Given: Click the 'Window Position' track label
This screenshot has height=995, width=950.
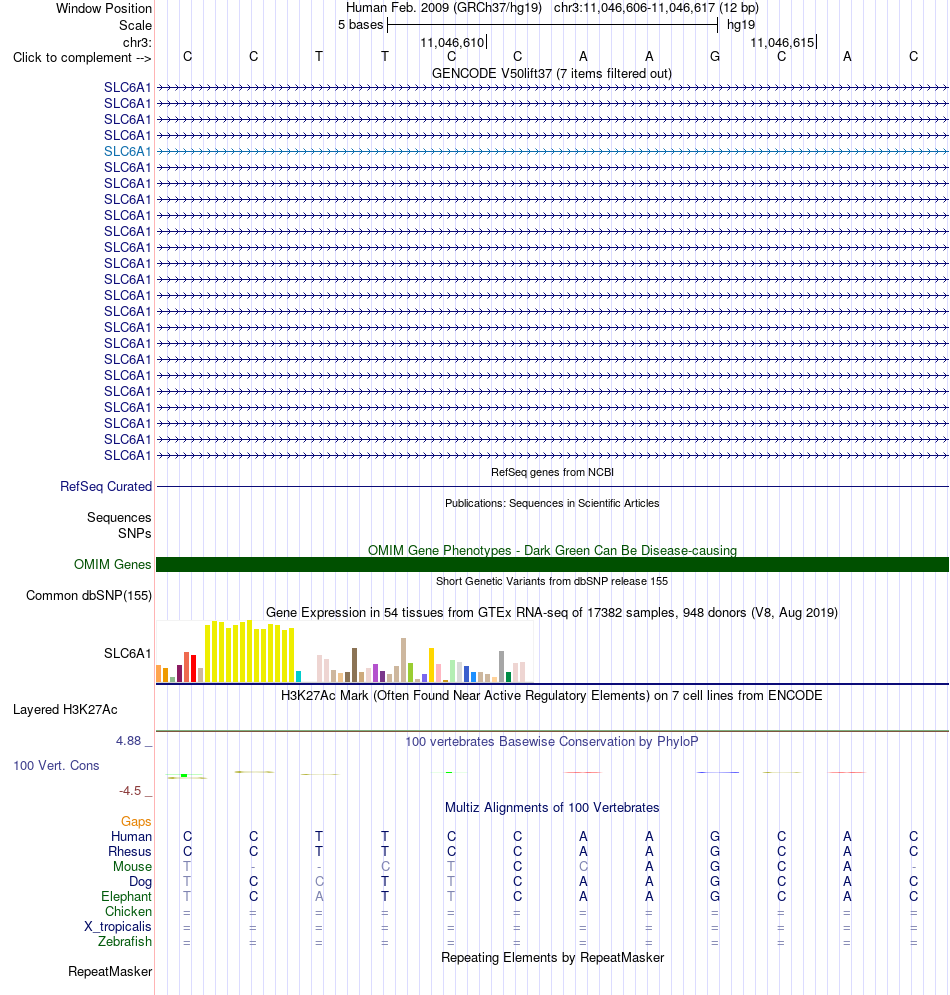Looking at the screenshot, I should click(104, 9).
